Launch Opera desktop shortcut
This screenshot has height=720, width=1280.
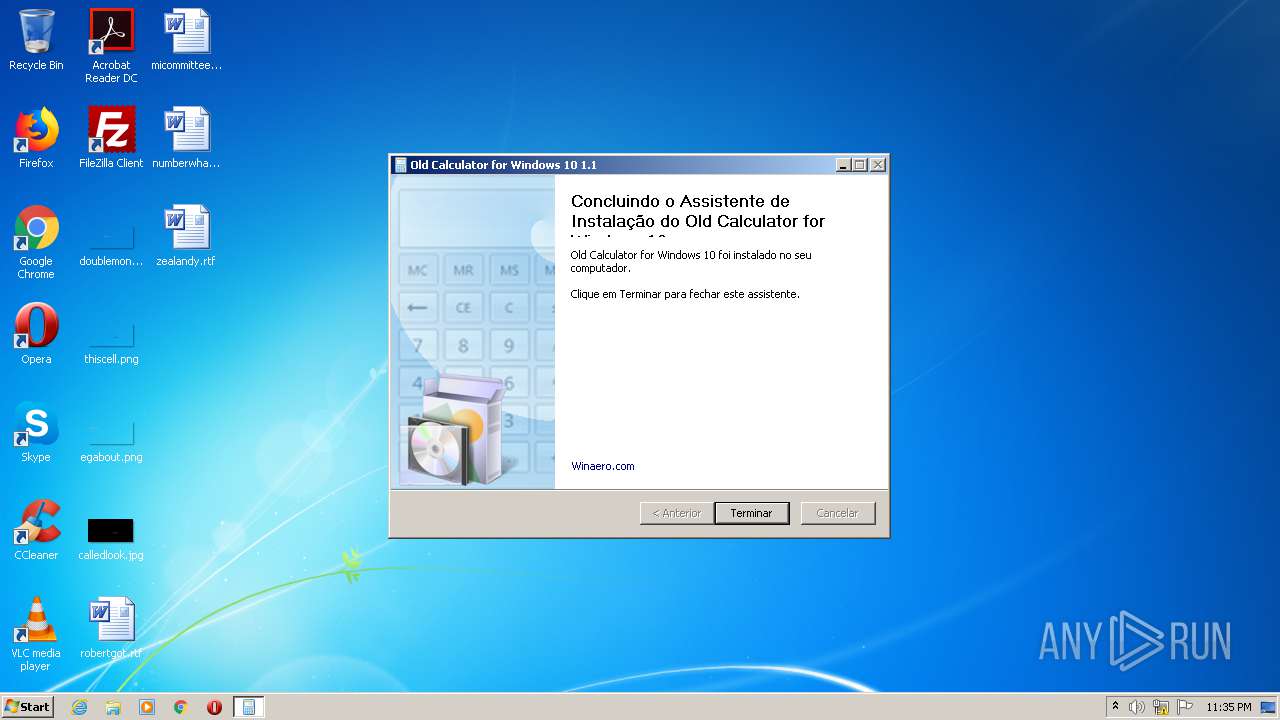pos(36,334)
